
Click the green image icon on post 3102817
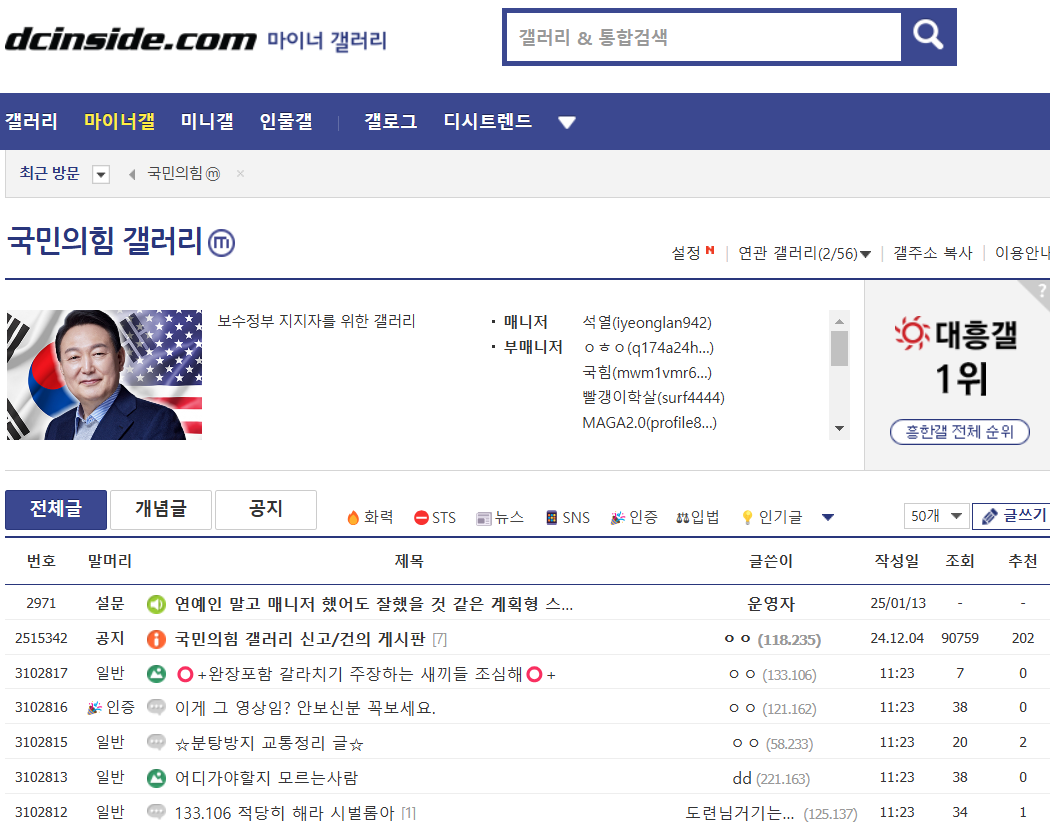[156, 674]
